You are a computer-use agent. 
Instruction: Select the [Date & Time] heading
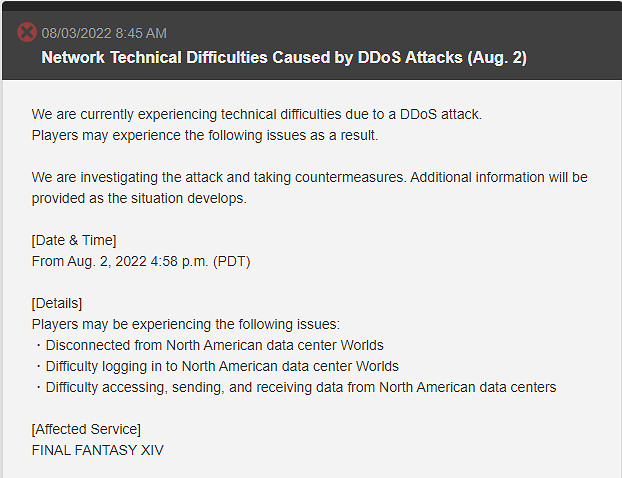(74, 240)
